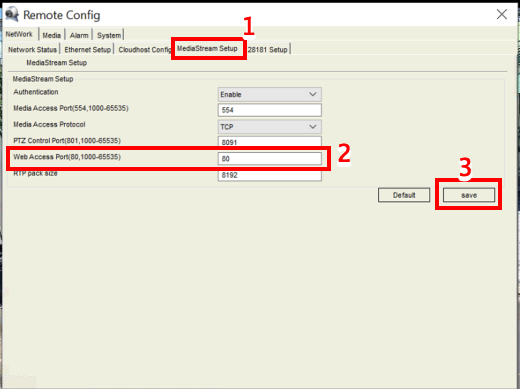Switch to the NetWork tab
This screenshot has height=389, width=520.
point(19,34)
